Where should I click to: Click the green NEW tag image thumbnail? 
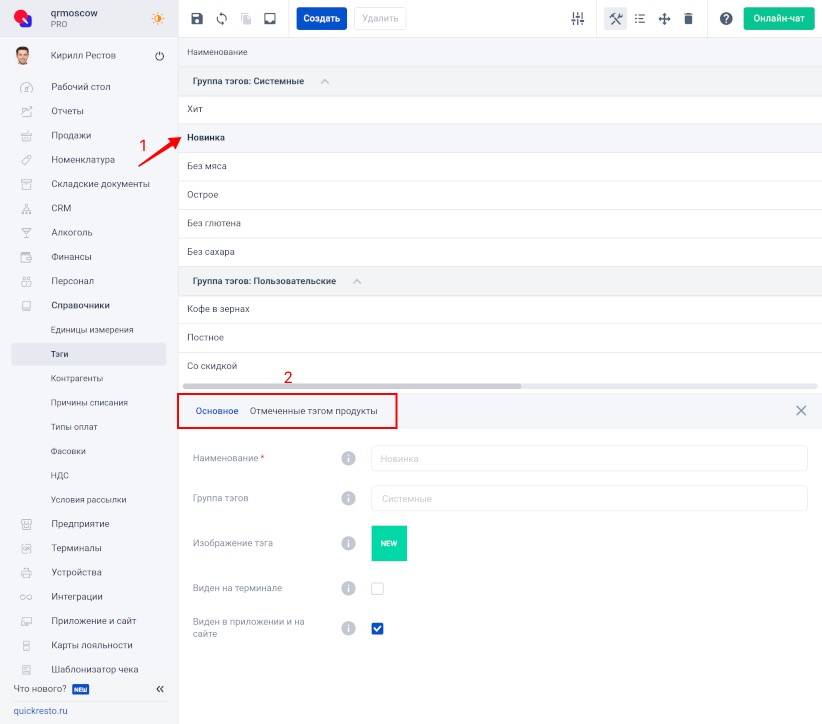tap(389, 543)
